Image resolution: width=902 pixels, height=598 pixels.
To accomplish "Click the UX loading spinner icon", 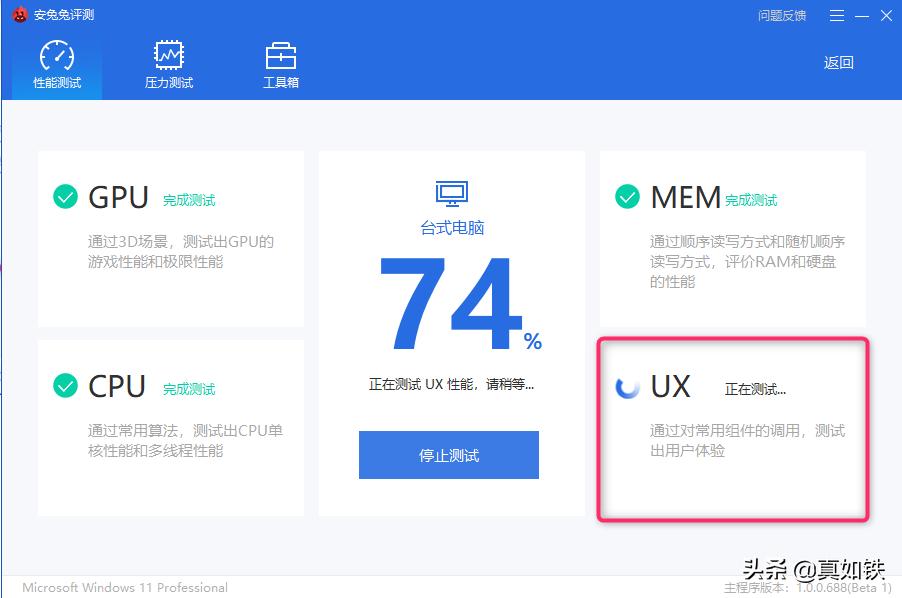I will (627, 388).
